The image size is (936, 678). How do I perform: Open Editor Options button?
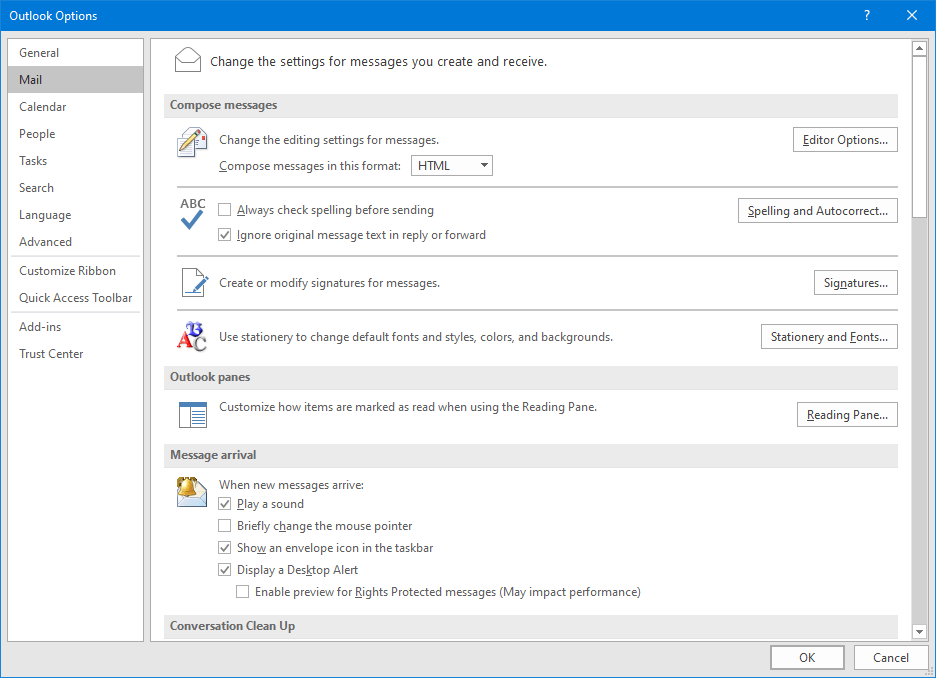[845, 140]
